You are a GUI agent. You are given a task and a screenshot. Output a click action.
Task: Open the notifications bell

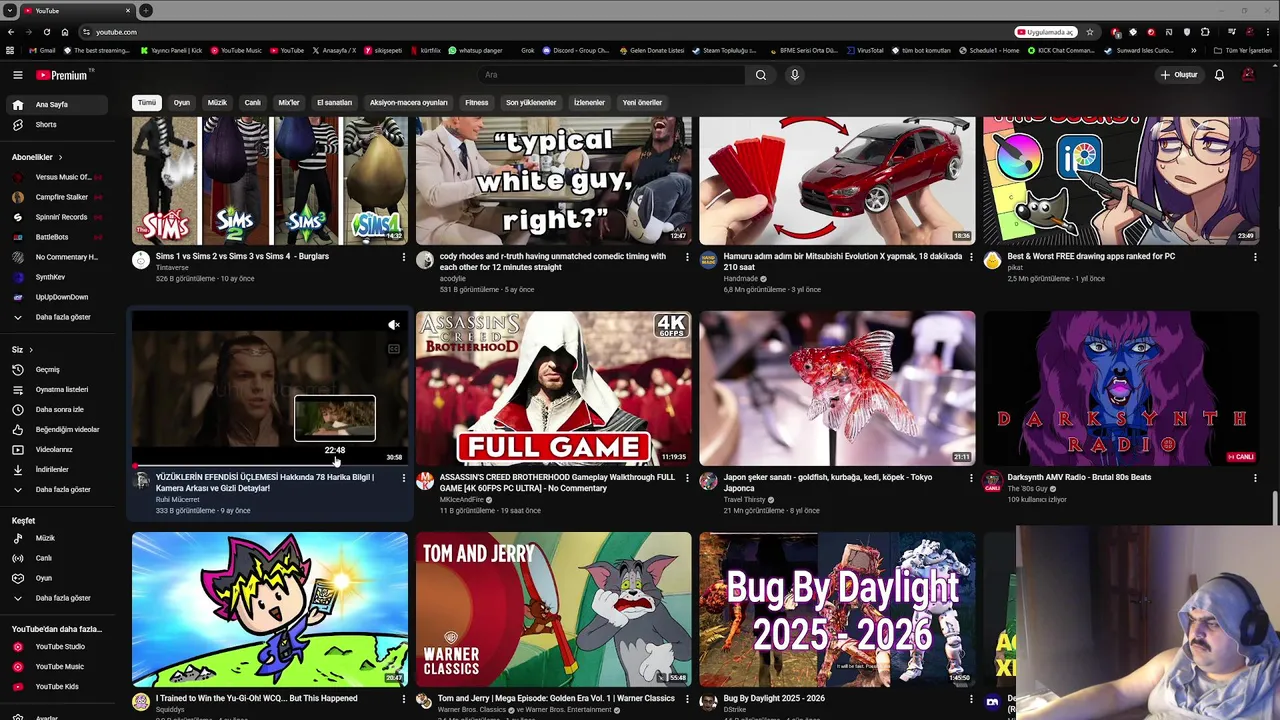coord(1219,75)
